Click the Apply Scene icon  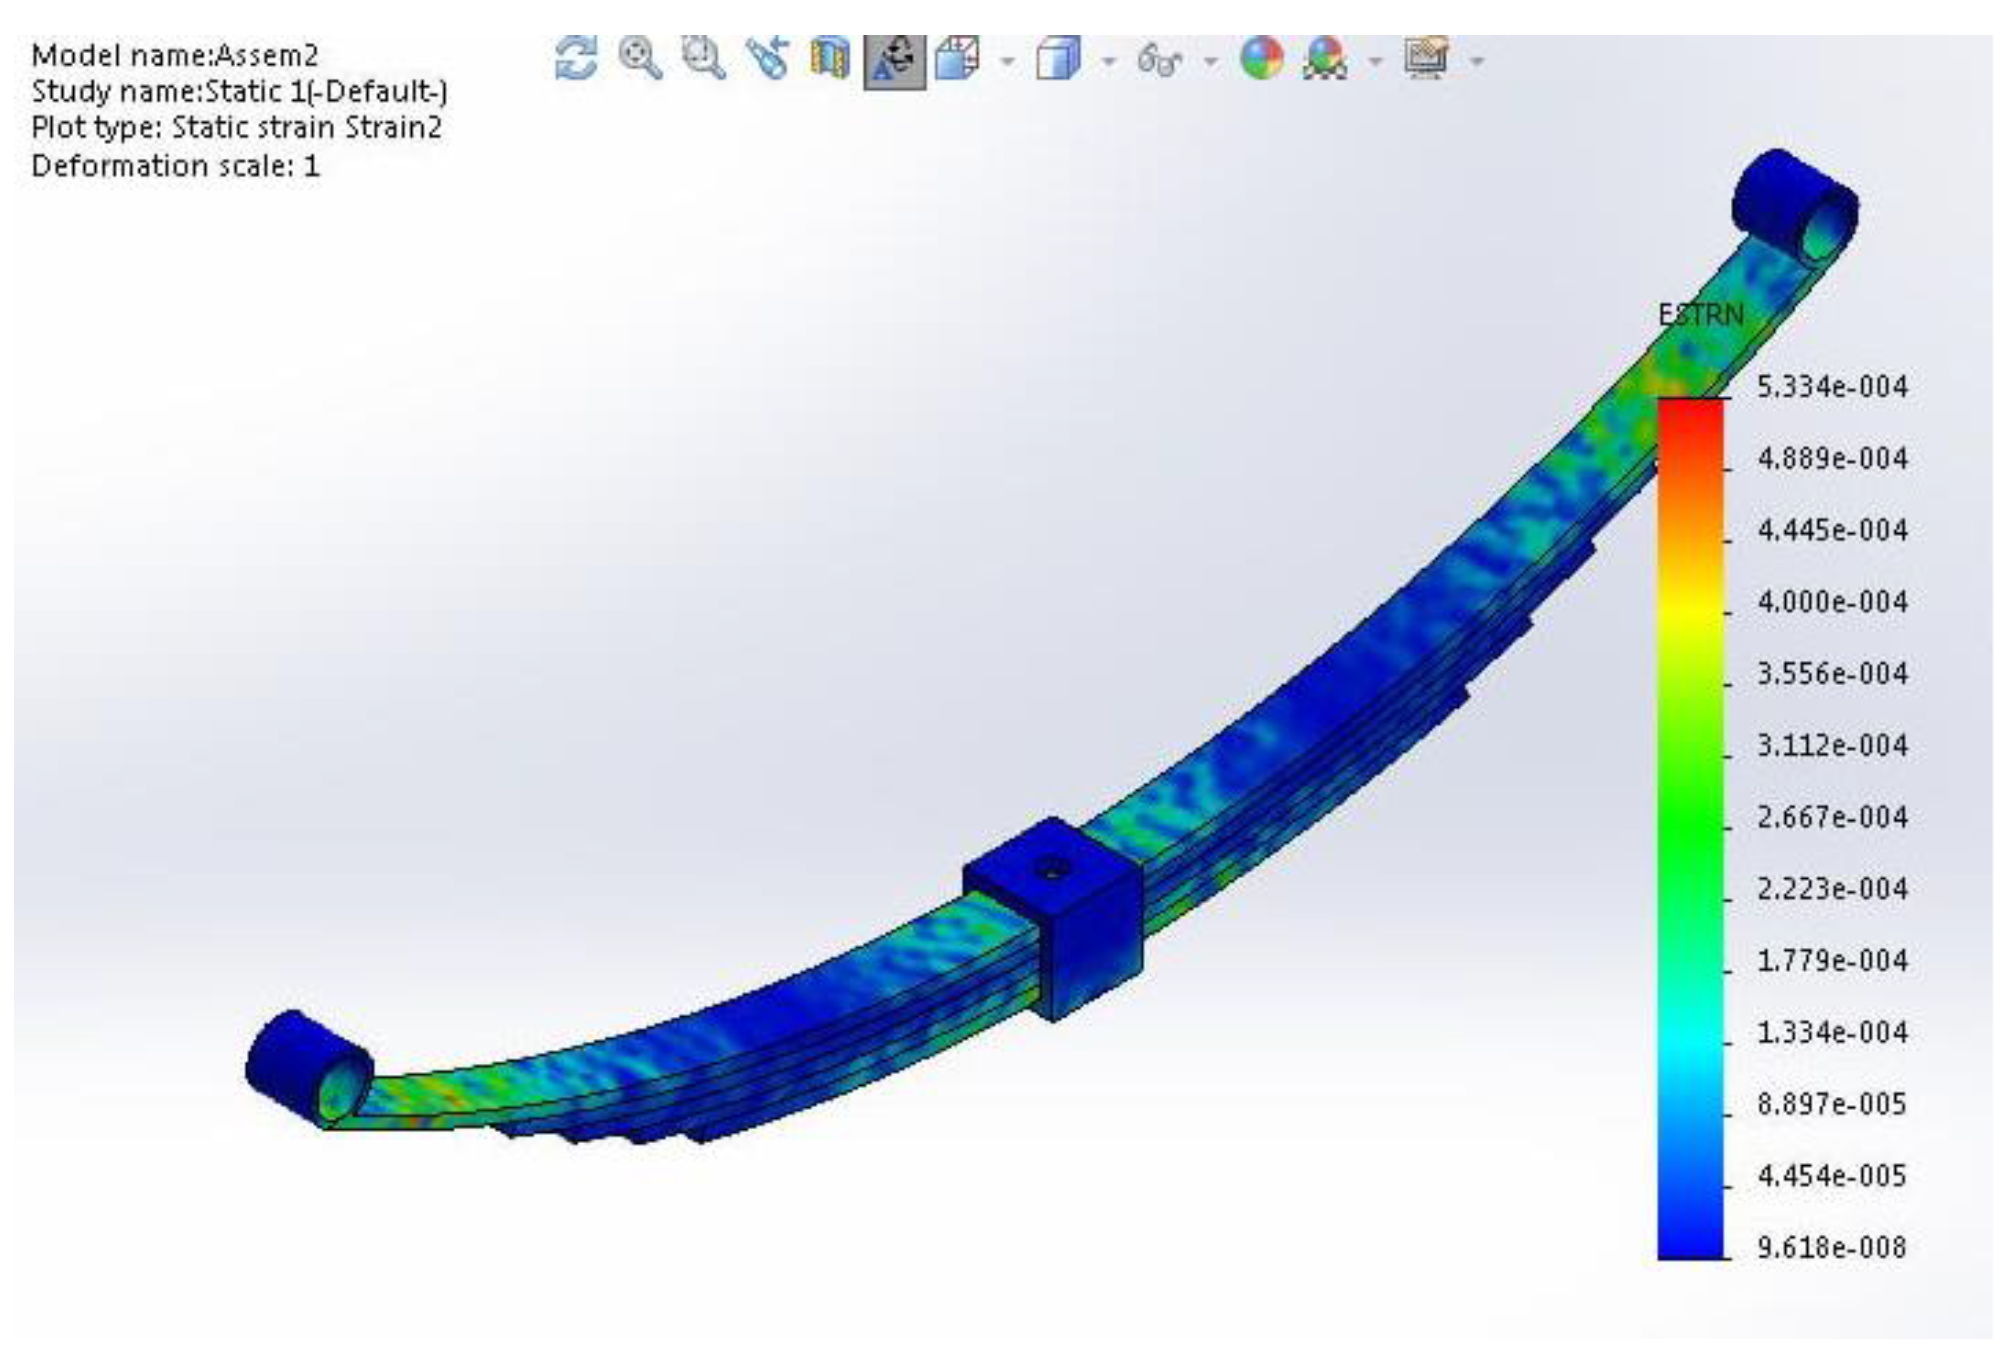1326,59
